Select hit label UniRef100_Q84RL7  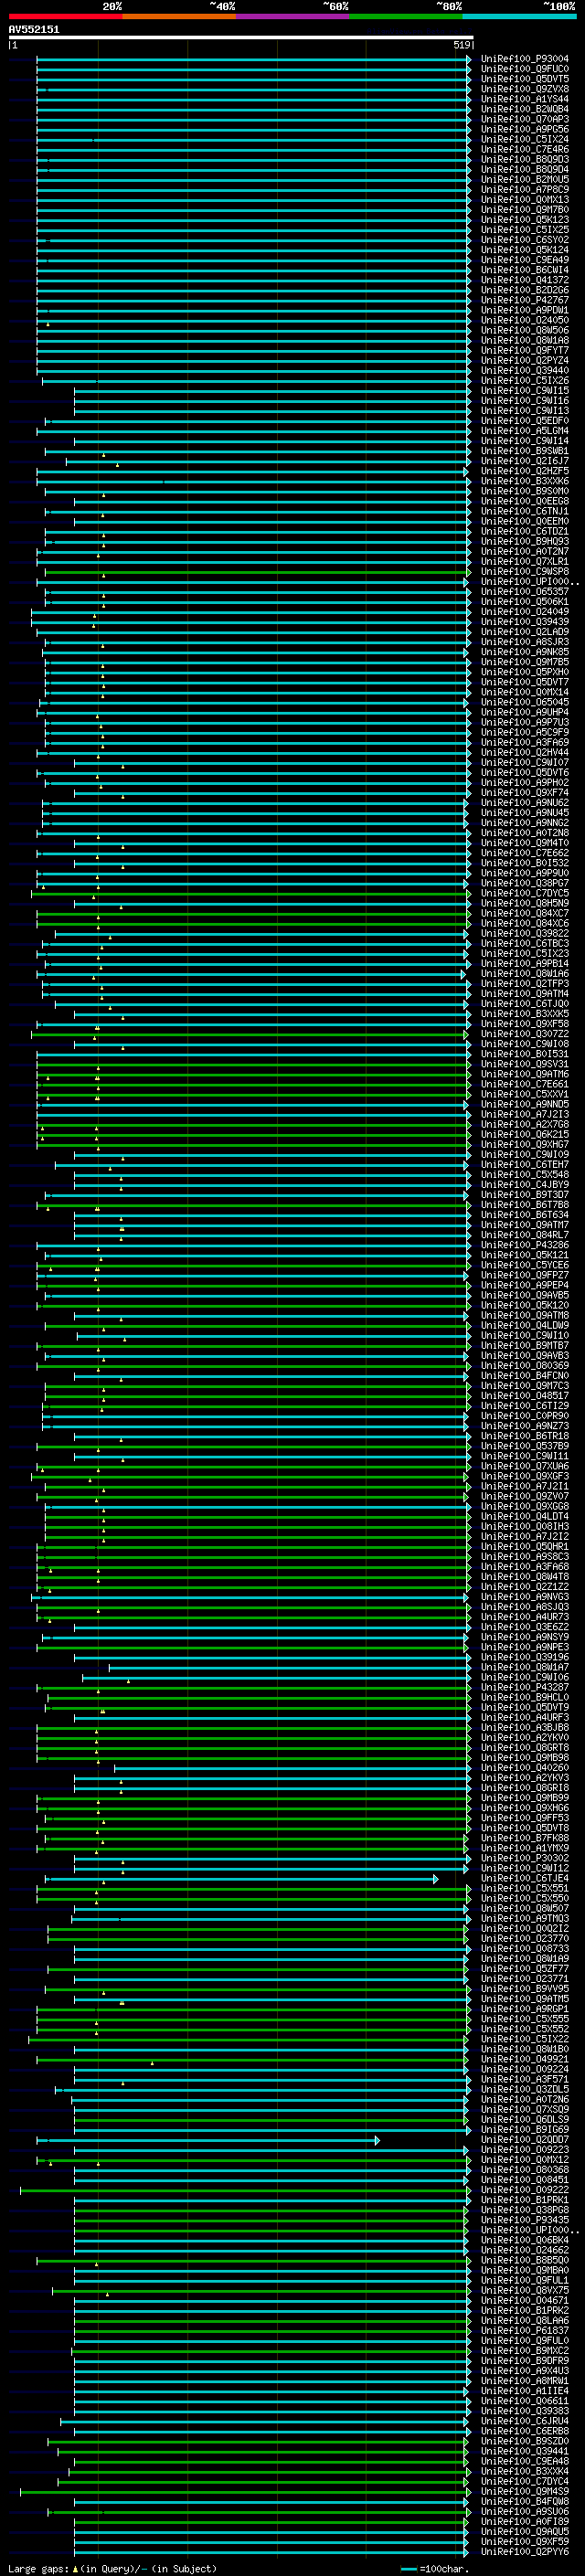pos(525,1235)
